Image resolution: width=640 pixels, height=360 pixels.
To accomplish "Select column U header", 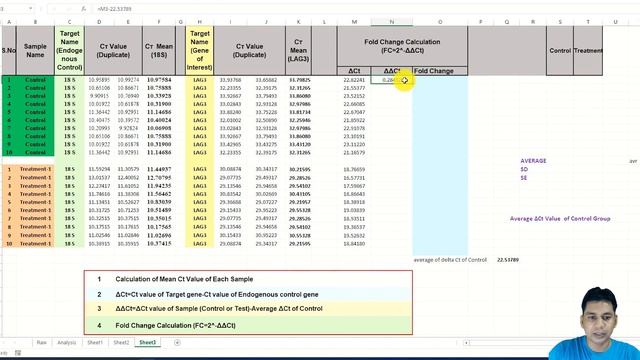I will [x=615, y=22].
